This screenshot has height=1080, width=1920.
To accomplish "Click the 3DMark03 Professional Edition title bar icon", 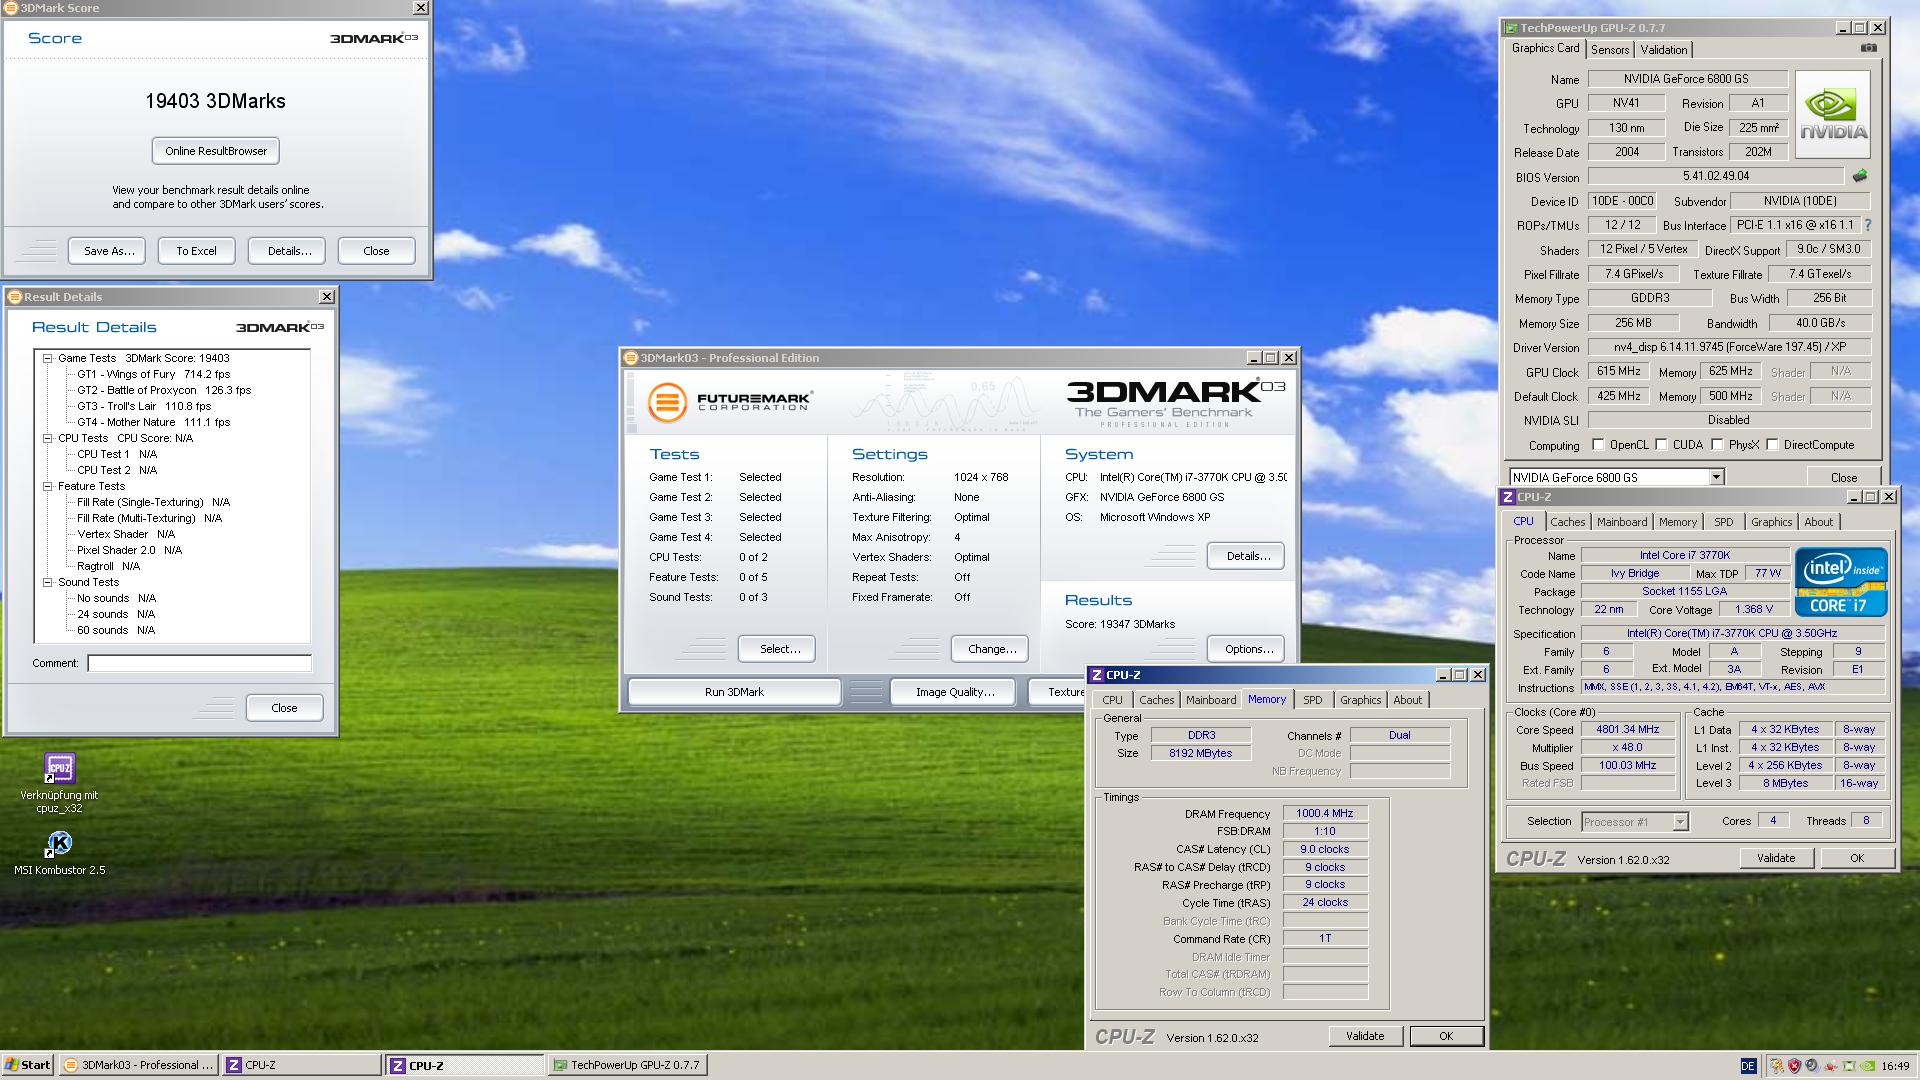I will pyautogui.click(x=630, y=358).
